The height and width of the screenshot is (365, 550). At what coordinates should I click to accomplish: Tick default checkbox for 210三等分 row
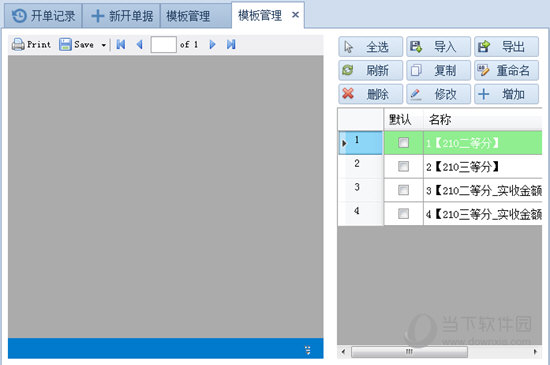click(x=403, y=166)
